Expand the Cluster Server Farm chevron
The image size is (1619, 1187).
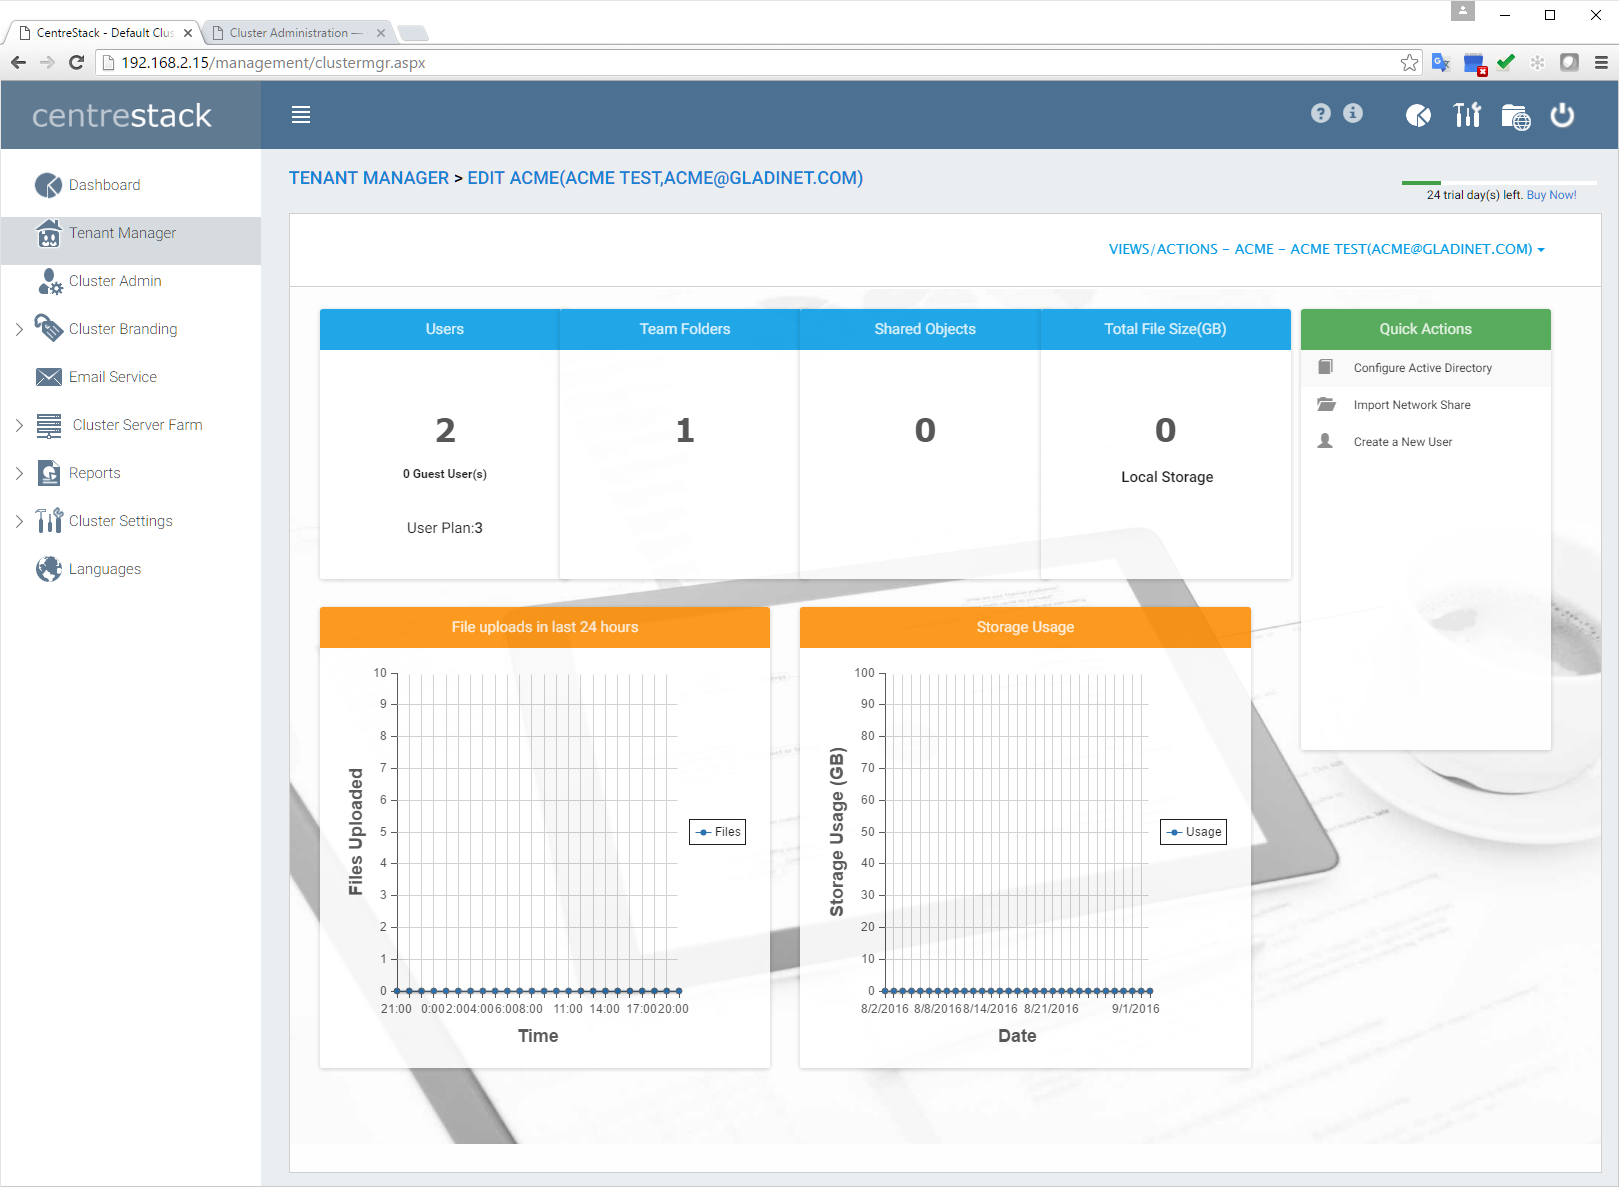pyautogui.click(x=19, y=425)
